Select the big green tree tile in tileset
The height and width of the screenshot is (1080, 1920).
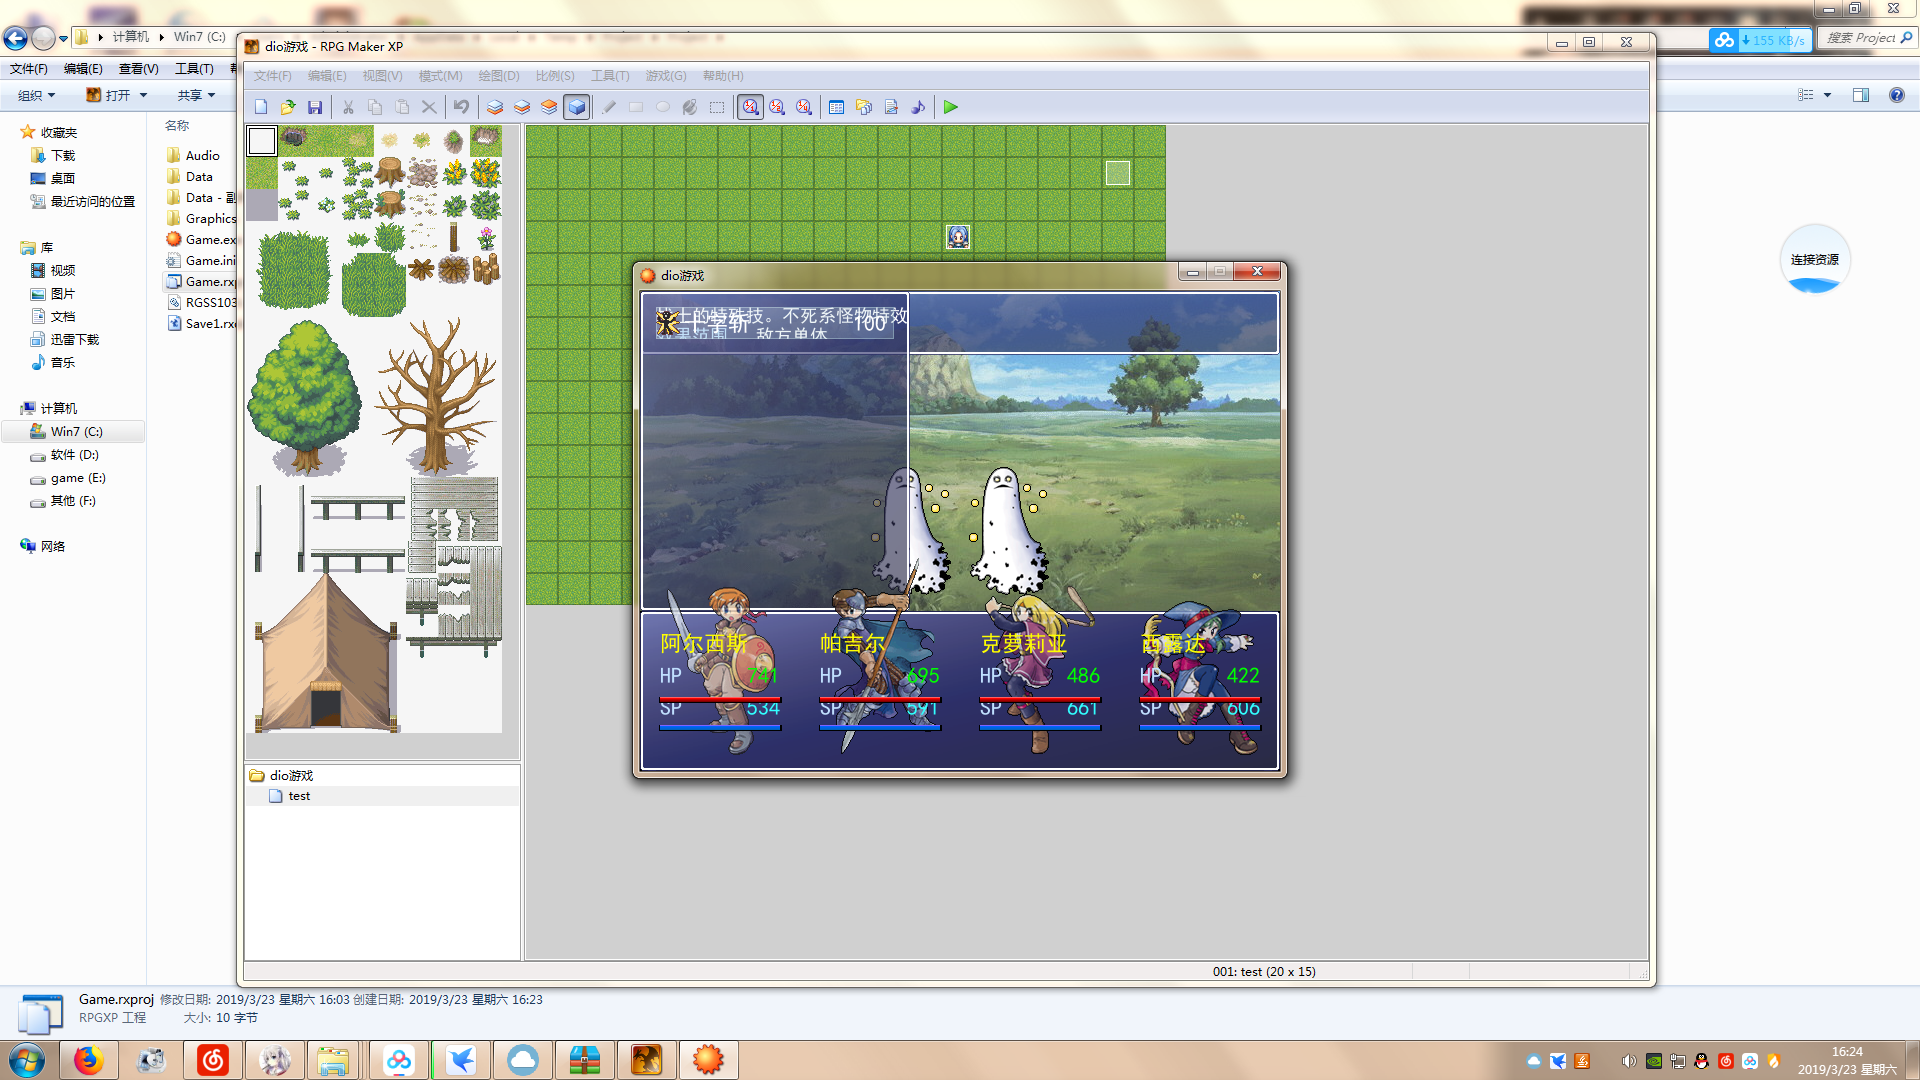(304, 397)
